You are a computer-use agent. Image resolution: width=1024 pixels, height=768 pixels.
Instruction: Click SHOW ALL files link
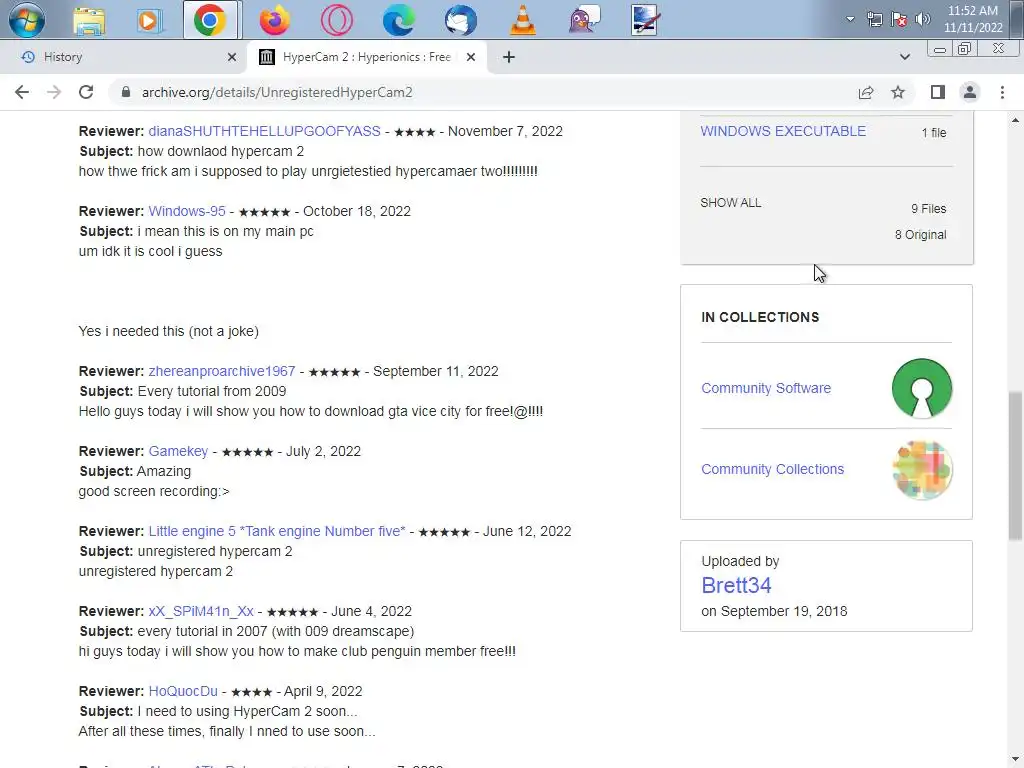(731, 203)
